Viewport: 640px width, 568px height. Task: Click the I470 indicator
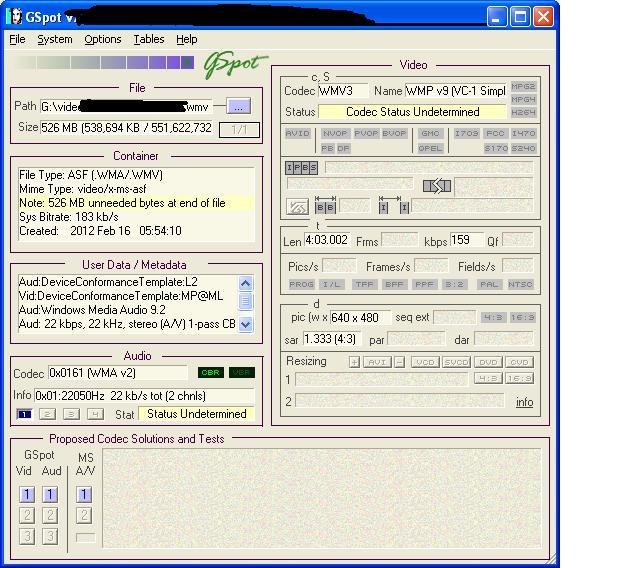coord(523,133)
